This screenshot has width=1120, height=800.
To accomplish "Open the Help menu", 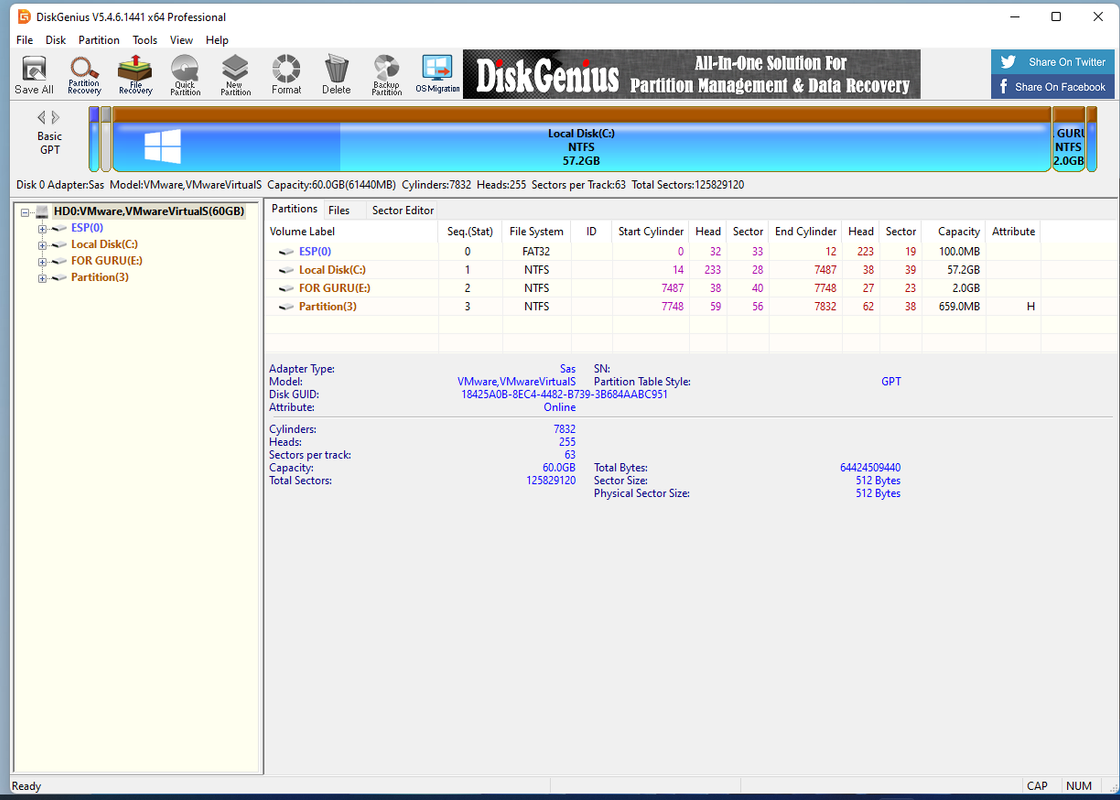I will tap(217, 40).
